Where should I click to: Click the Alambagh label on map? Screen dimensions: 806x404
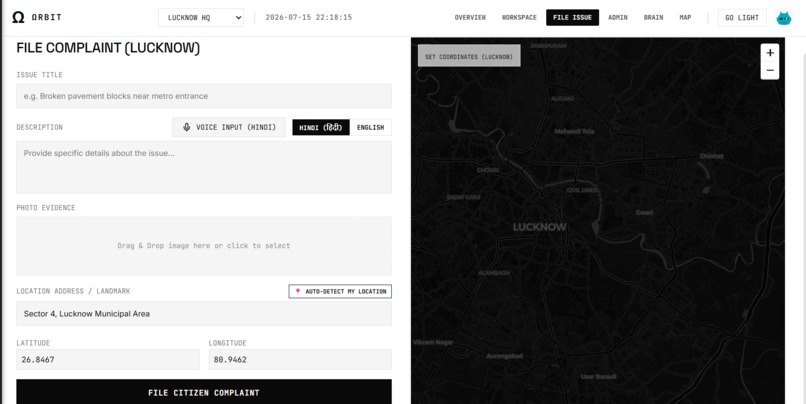click(x=494, y=273)
